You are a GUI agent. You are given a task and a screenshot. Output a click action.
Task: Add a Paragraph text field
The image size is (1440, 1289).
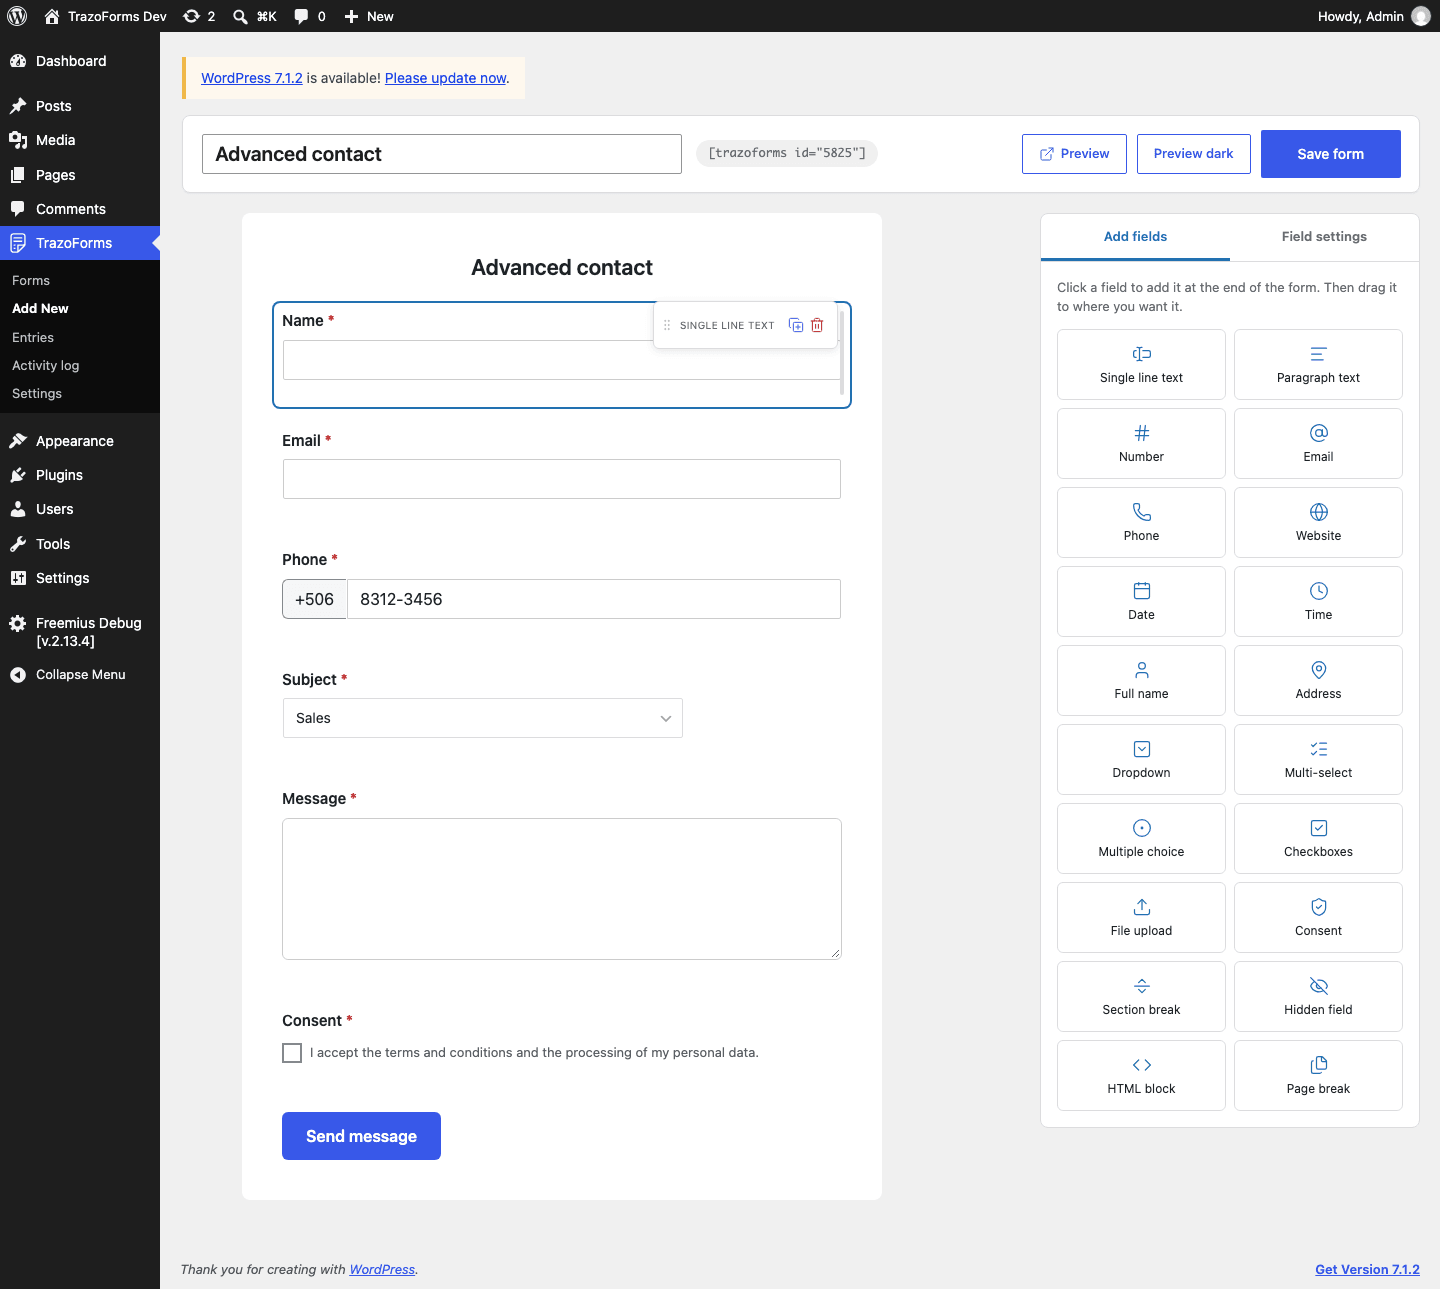coord(1318,364)
